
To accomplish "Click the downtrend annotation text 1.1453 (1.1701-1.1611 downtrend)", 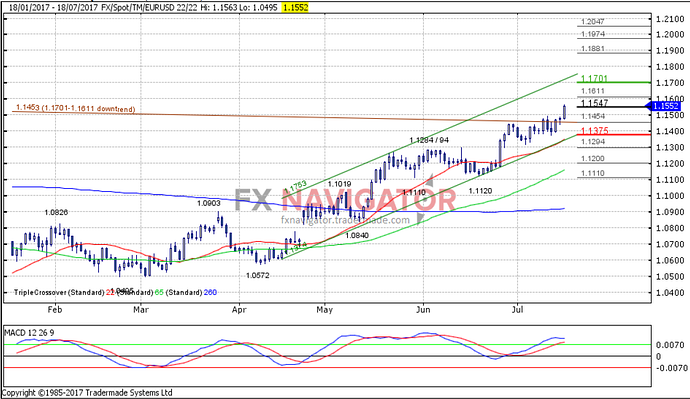I will coord(75,108).
